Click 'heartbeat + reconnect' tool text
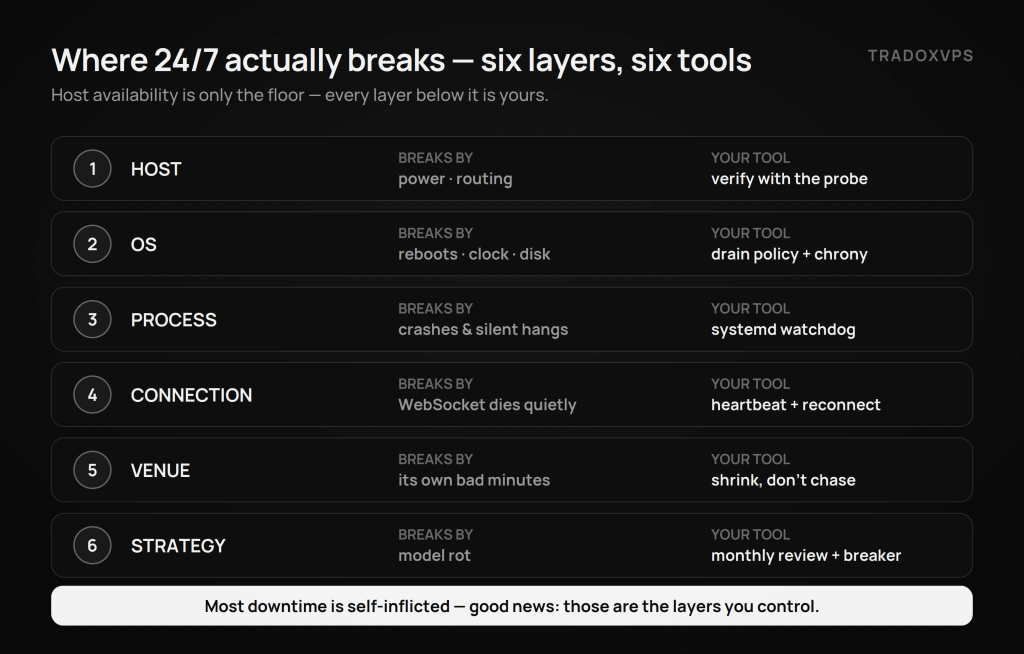Viewport: 1024px width, 654px height. [x=795, y=405]
